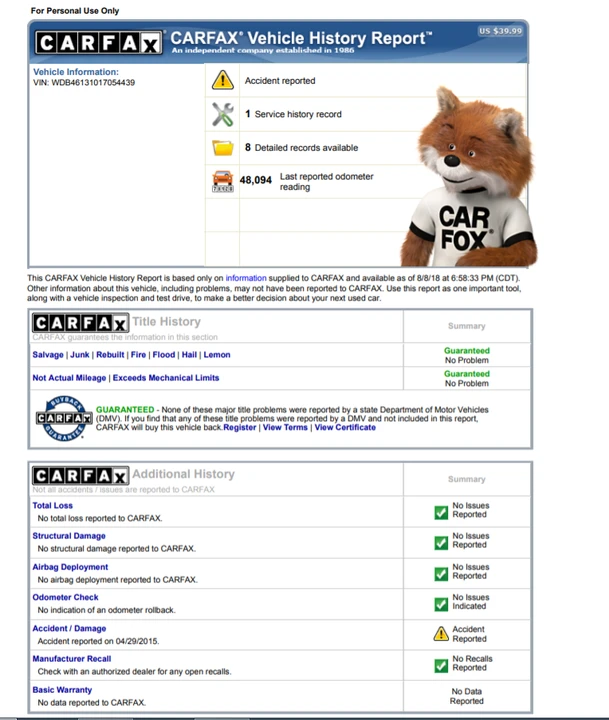
Task: Click 'Check with an authorized dealer' recall text
Action: coord(135,671)
